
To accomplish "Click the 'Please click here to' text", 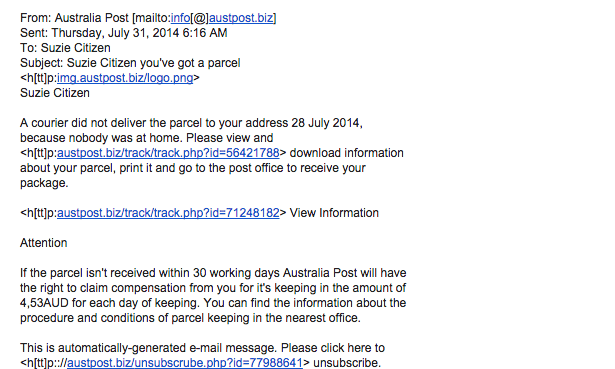I will pos(333,348).
